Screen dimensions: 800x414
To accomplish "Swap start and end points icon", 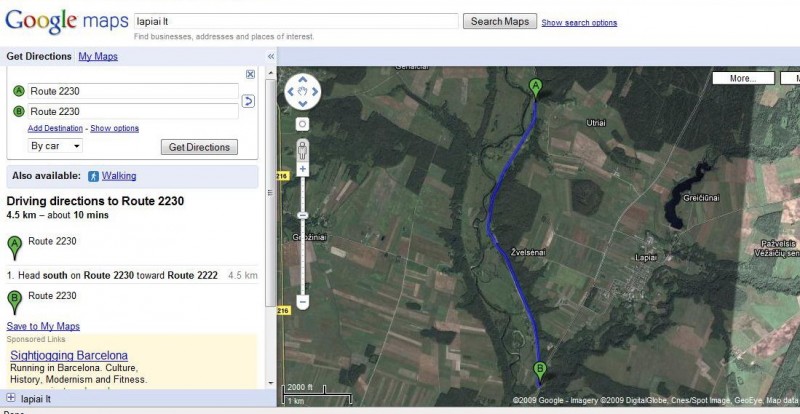I will (248, 101).
